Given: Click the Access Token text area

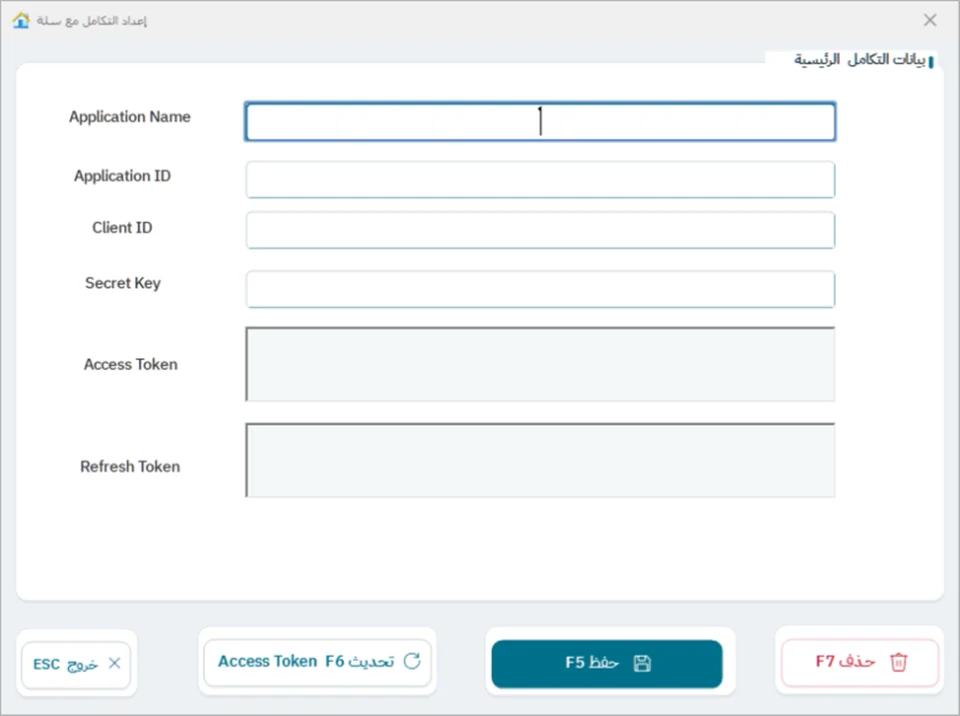Looking at the screenshot, I should click(x=540, y=364).
